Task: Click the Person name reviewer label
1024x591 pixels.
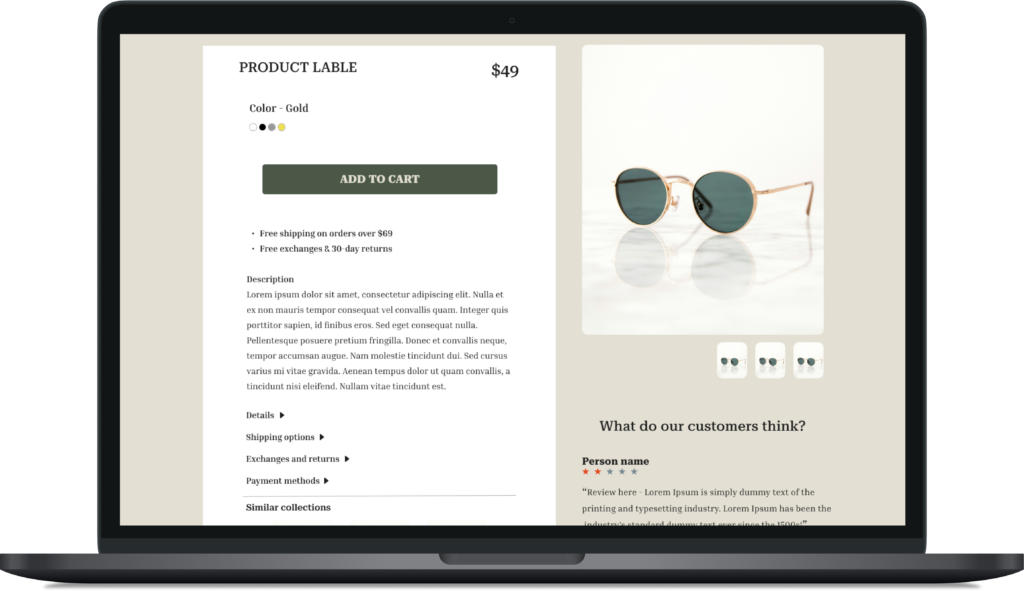Action: [615, 461]
